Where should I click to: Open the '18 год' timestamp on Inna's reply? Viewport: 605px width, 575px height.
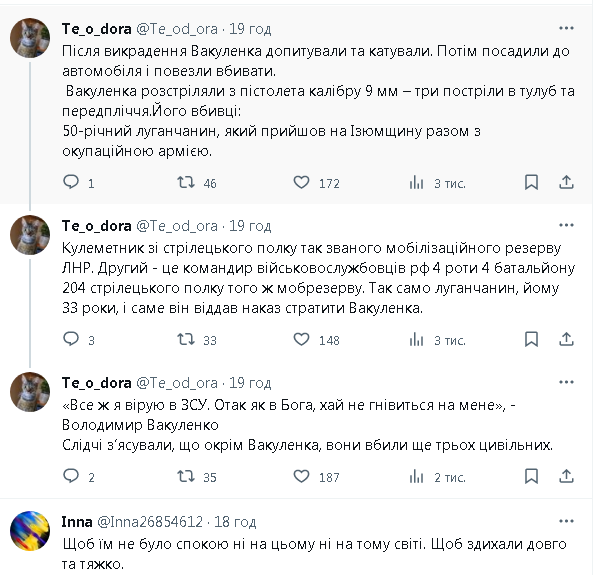(x=236, y=521)
